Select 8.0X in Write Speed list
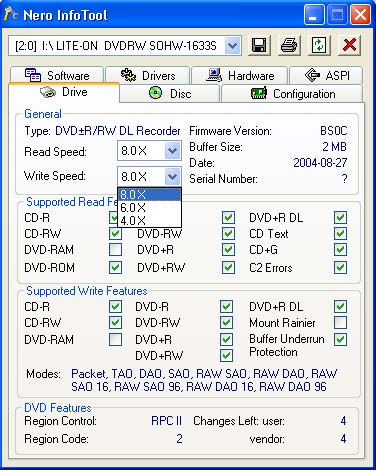Viewport: 376px width, 470px height. (149, 195)
